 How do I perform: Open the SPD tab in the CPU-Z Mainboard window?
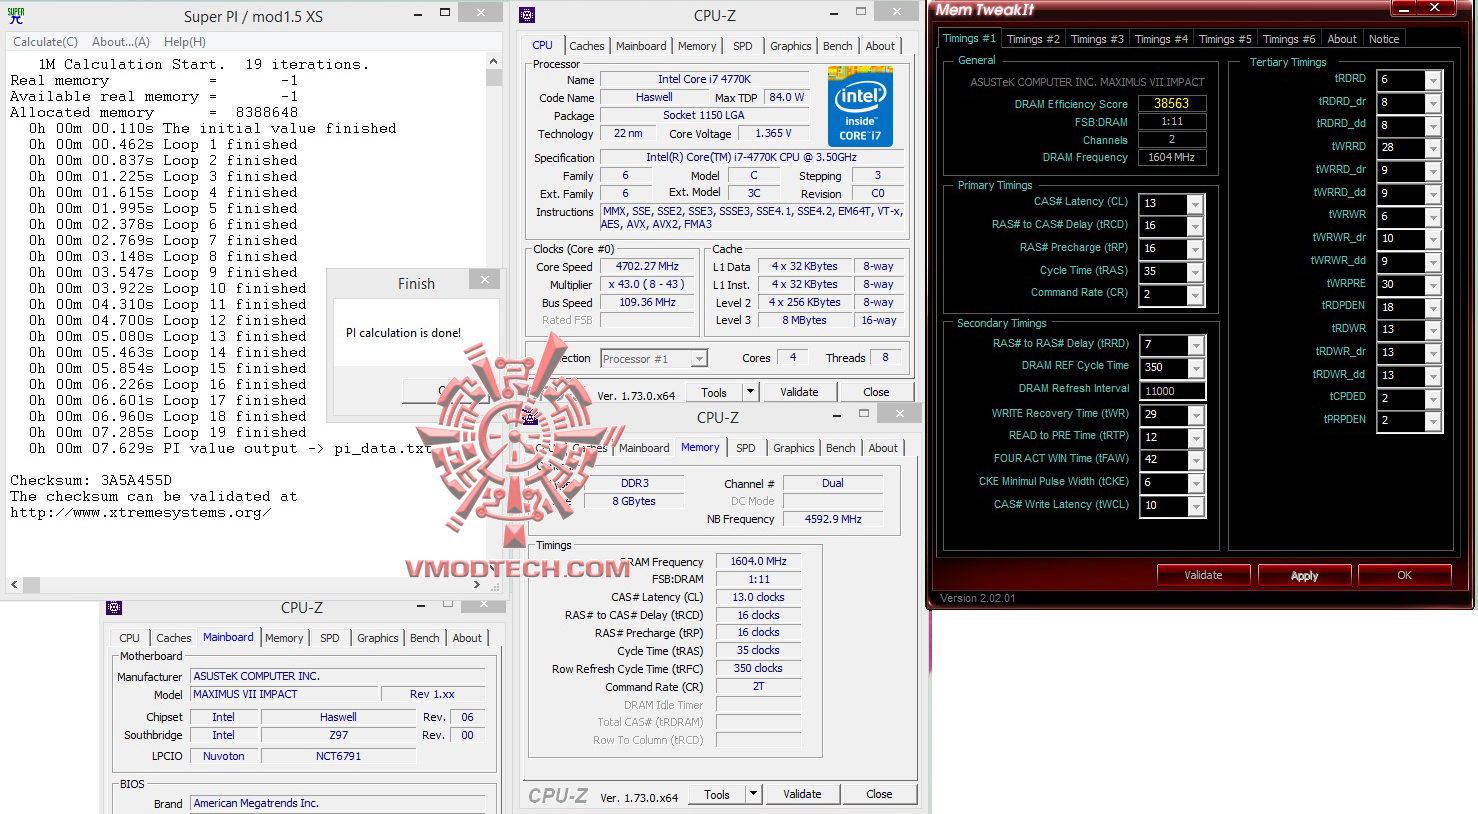pyautogui.click(x=330, y=638)
